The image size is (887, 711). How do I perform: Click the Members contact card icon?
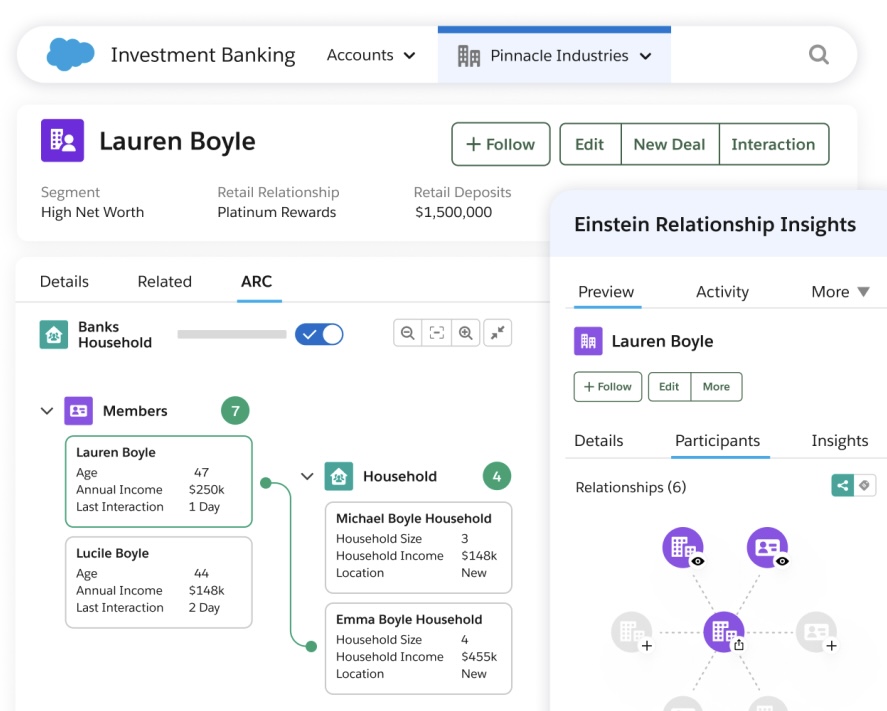pos(79,411)
